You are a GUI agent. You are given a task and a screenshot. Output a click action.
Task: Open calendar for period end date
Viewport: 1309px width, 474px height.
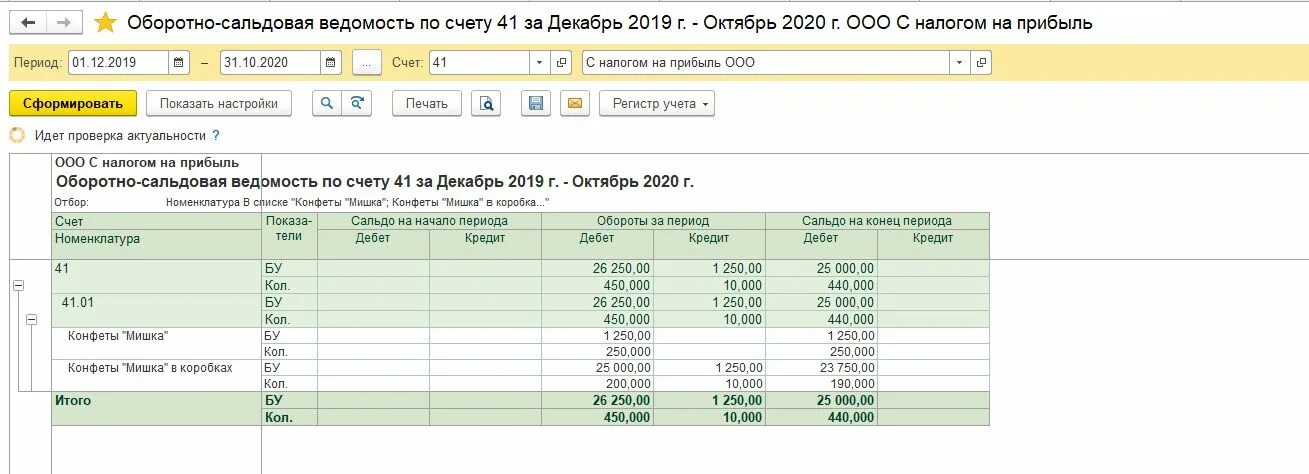coord(331,62)
